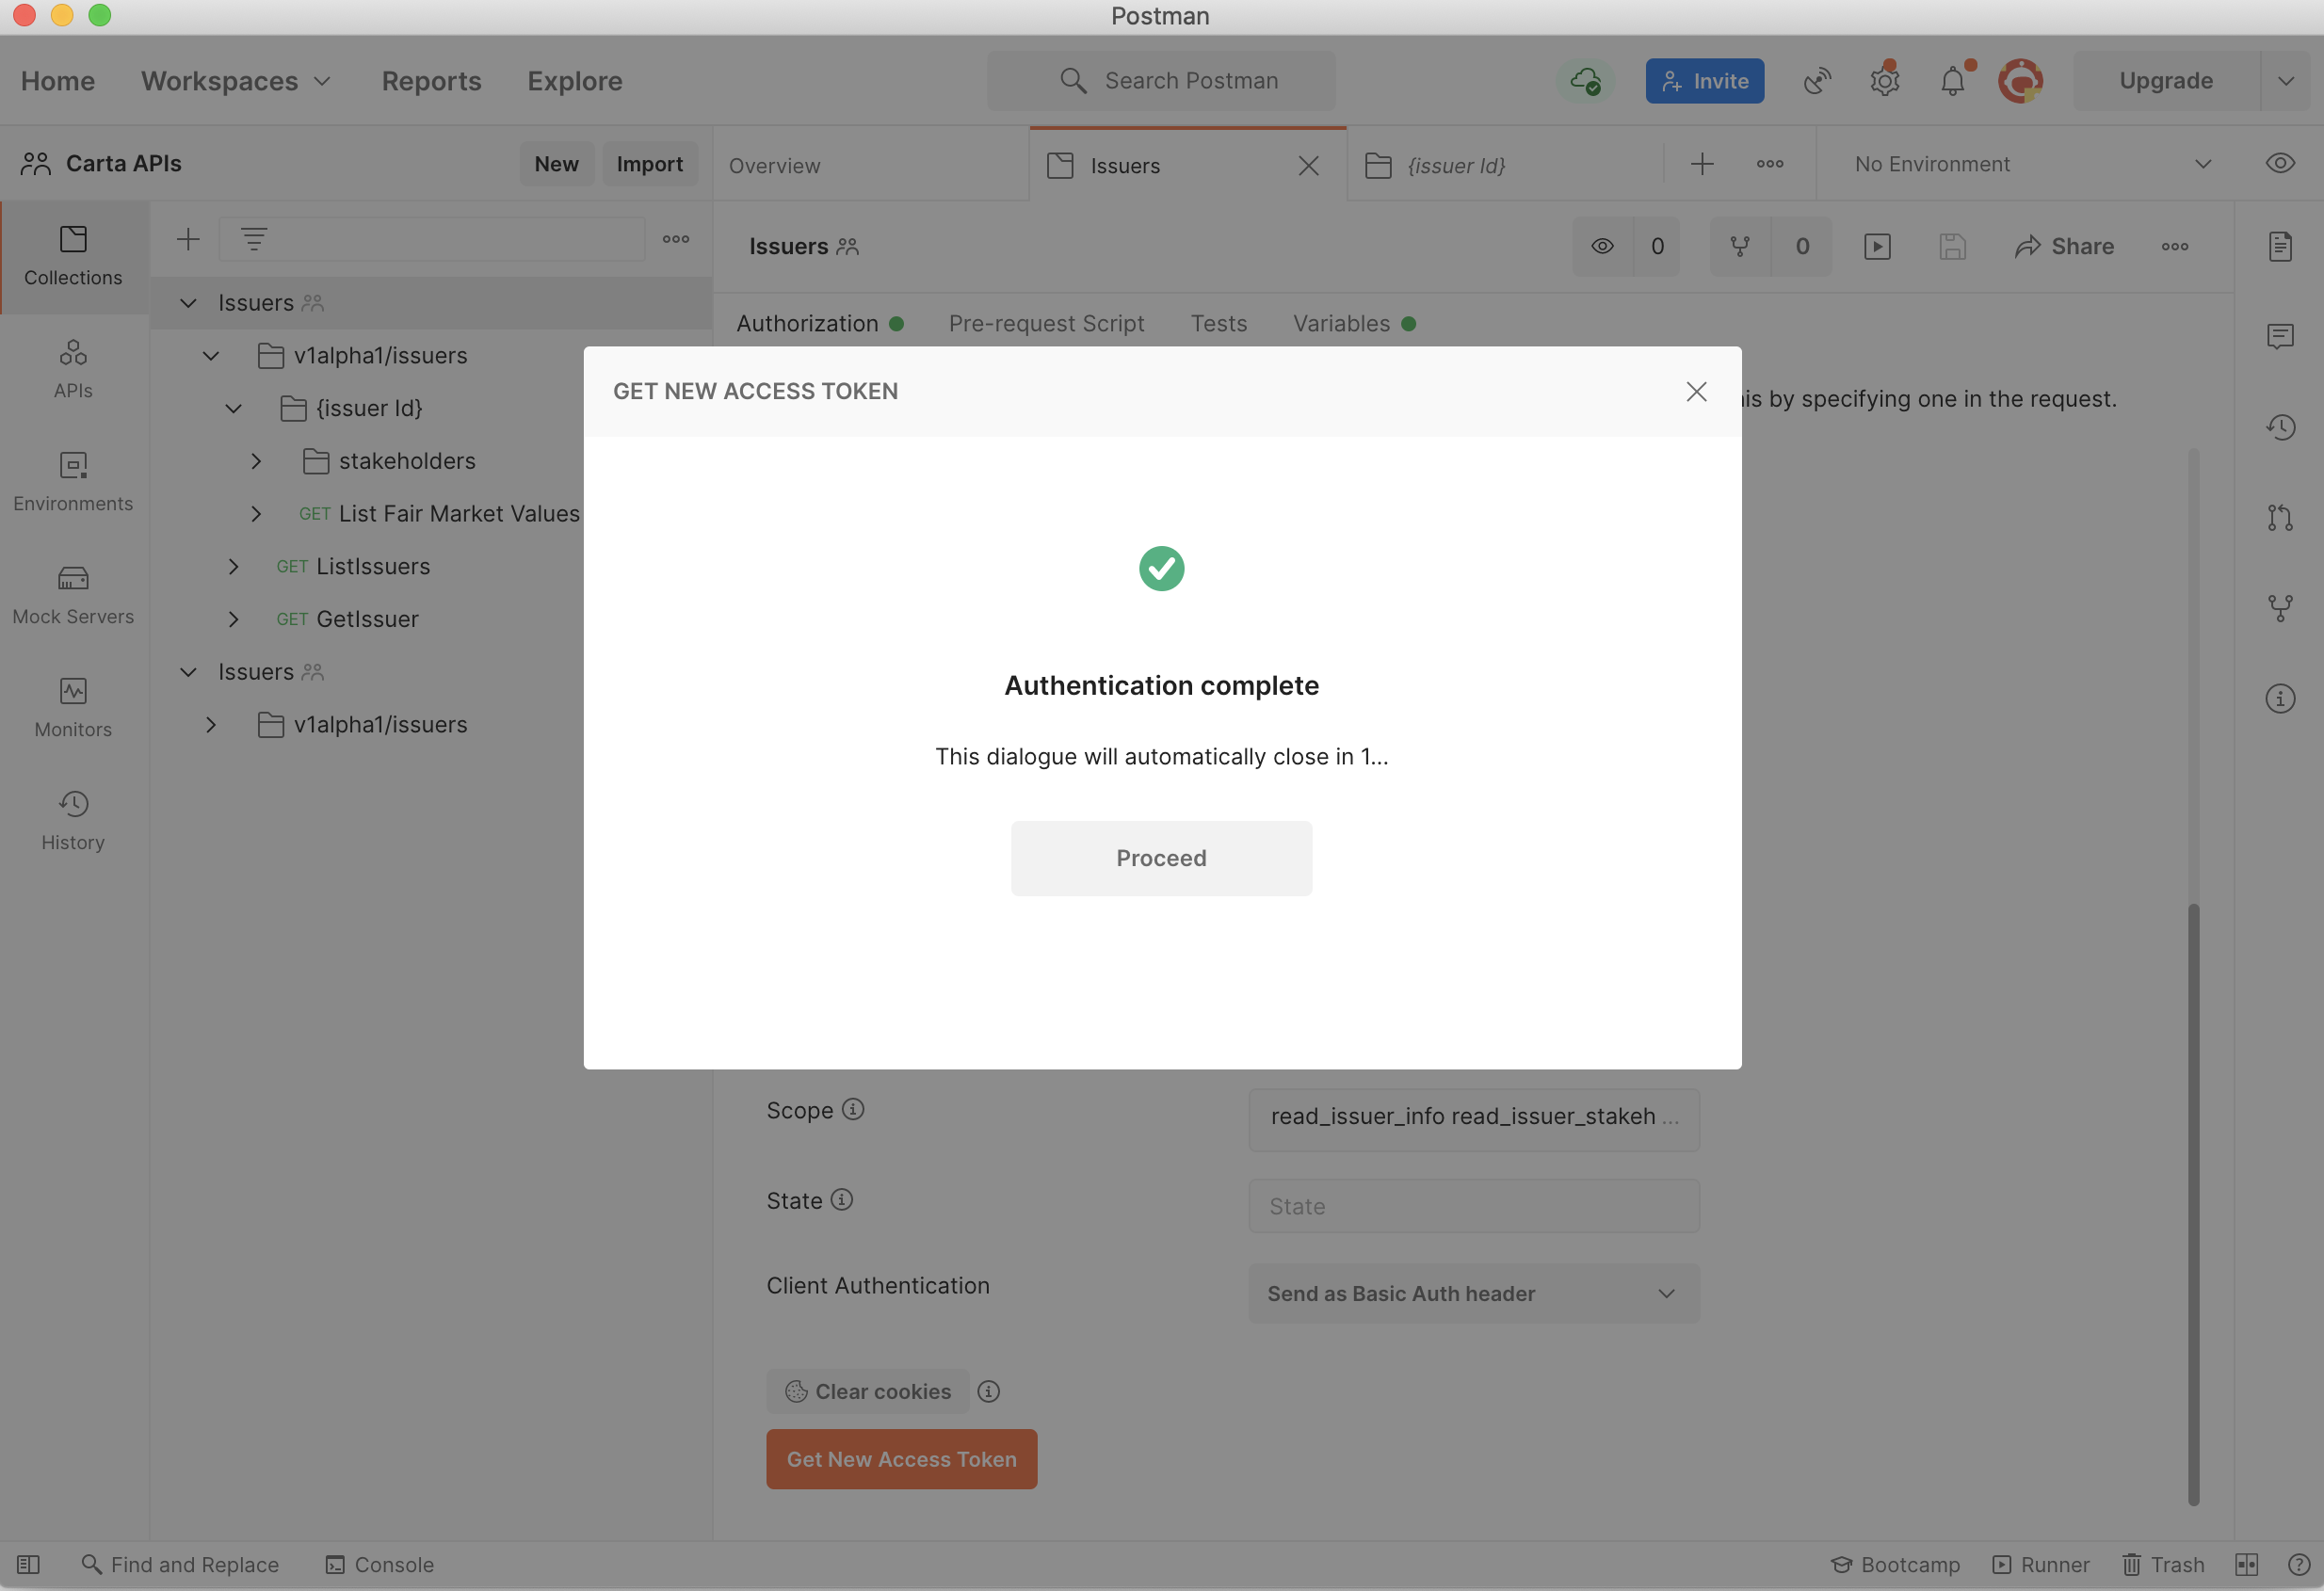Expand the GetIssuer request
Image resolution: width=2324 pixels, height=1591 pixels.
pos(233,619)
